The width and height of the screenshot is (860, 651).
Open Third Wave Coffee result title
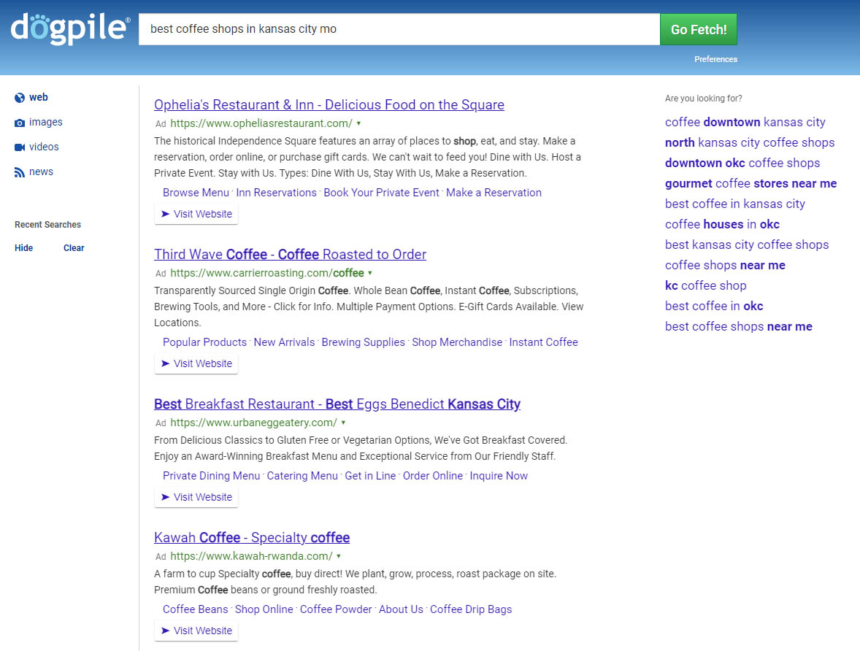[290, 254]
